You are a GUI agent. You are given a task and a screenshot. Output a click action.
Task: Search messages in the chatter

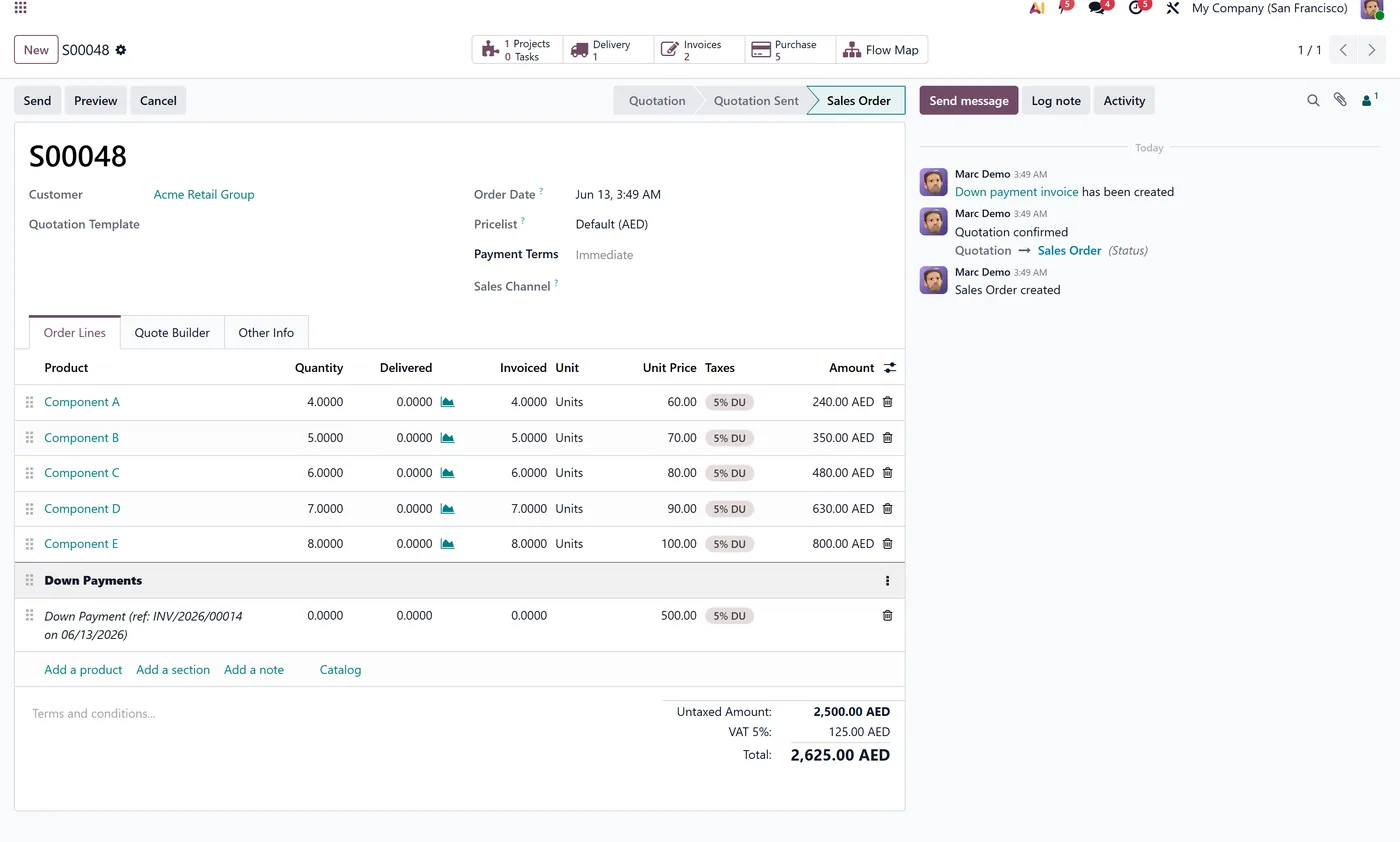tap(1313, 100)
